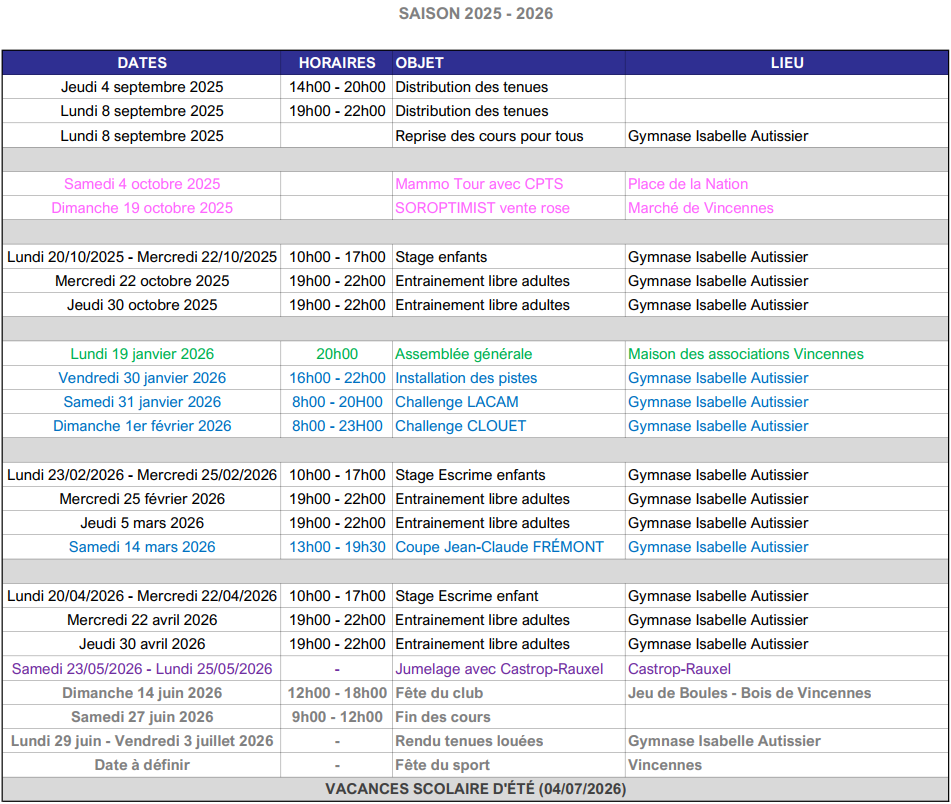951x804 pixels.
Task: Click the Mammo Tour avec CPTS entry
Action: [x=479, y=184]
